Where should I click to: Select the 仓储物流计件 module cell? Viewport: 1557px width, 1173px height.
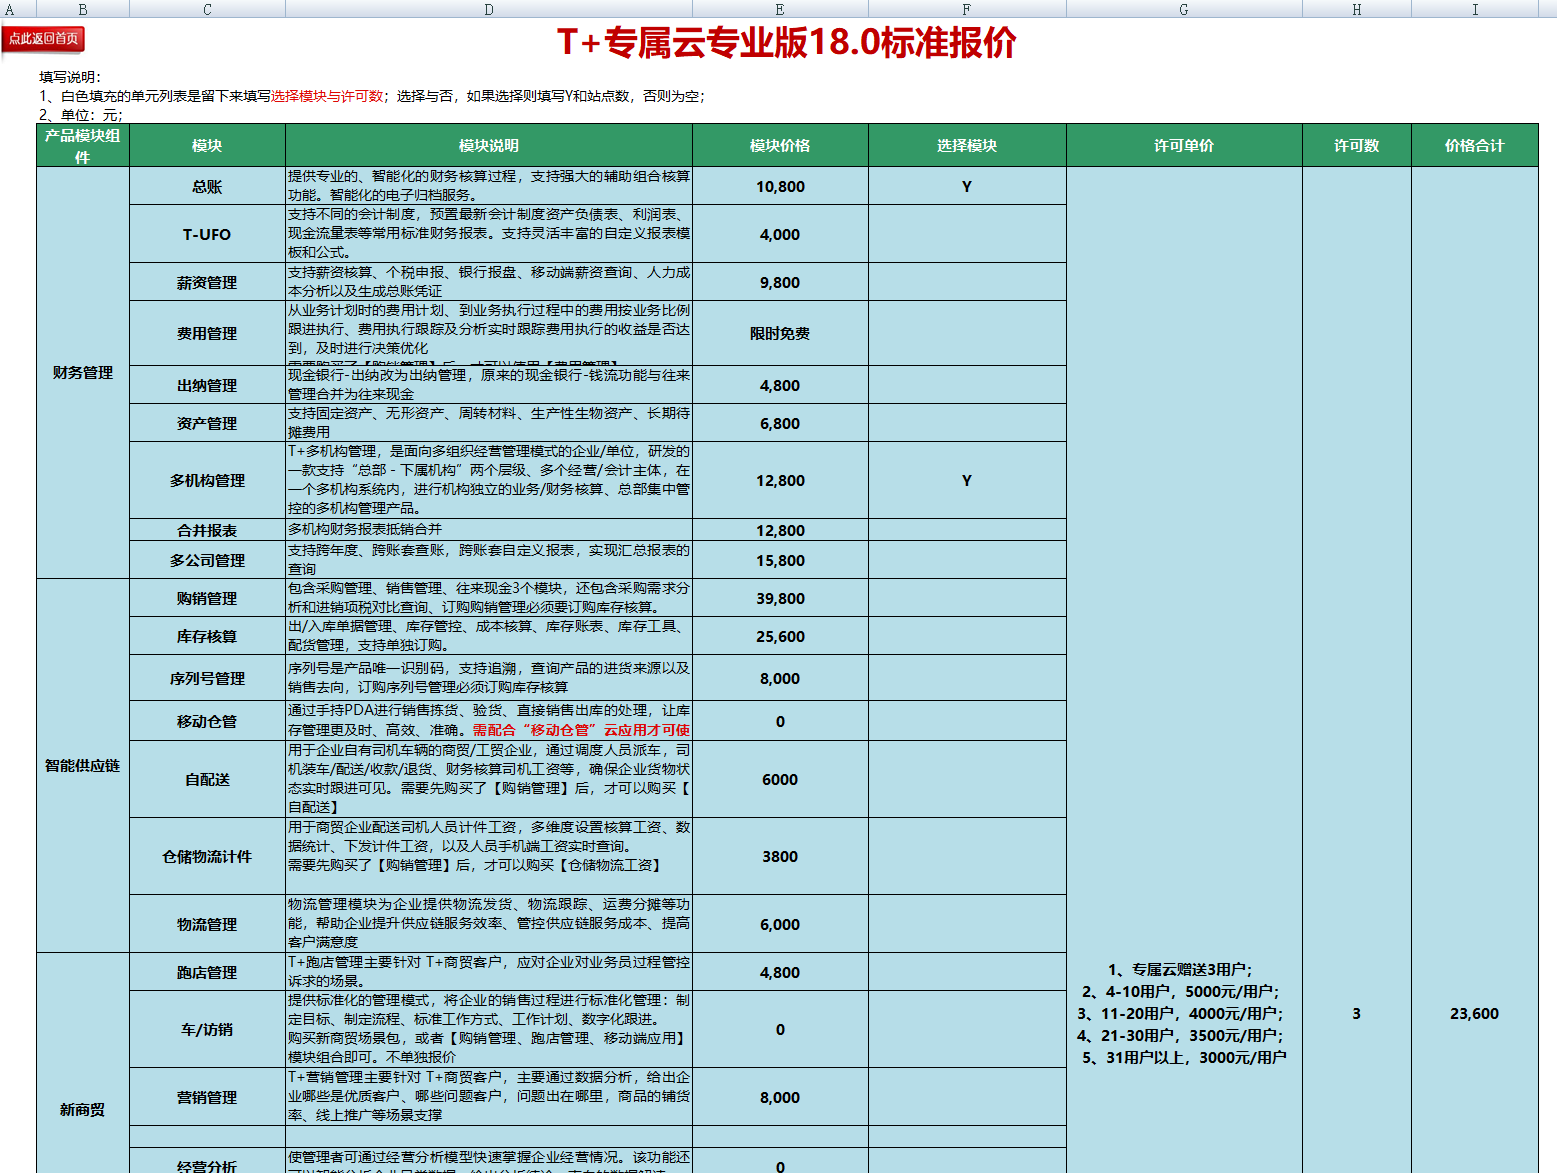click(207, 856)
